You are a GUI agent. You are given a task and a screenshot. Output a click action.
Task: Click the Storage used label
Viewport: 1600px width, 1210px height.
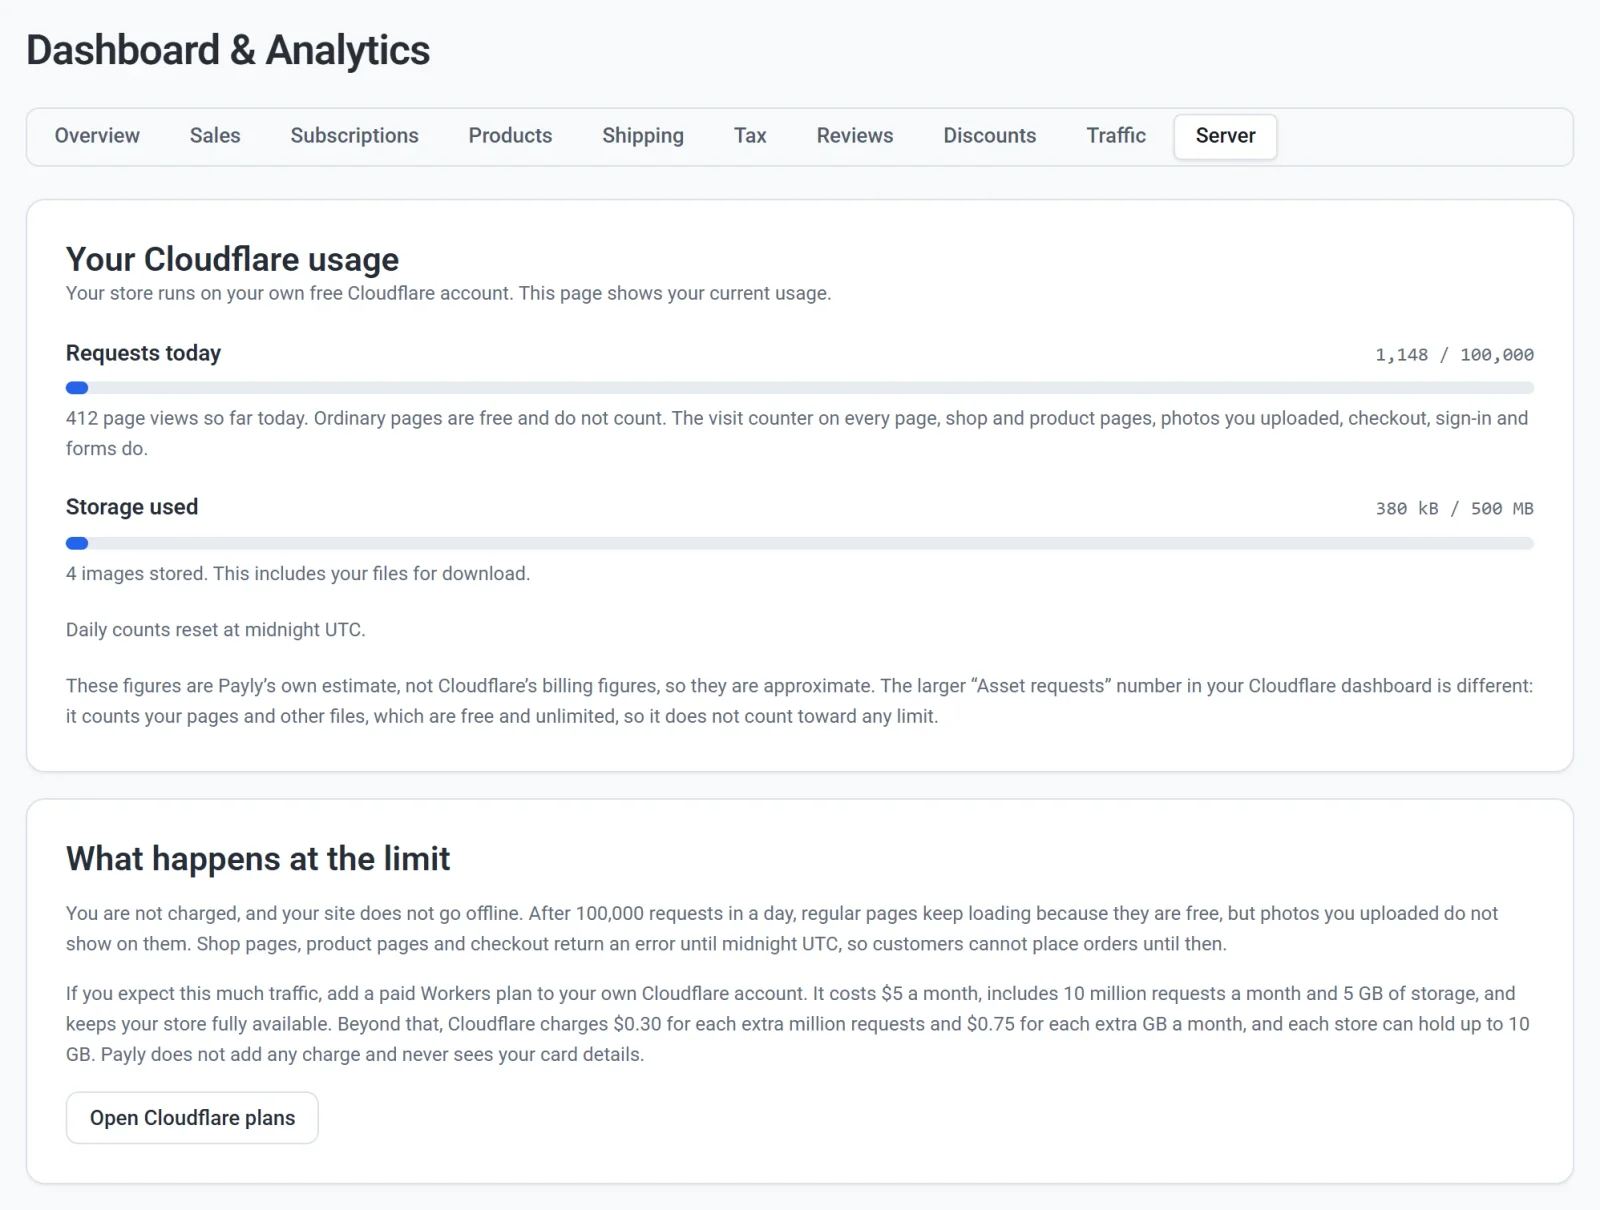(x=132, y=507)
